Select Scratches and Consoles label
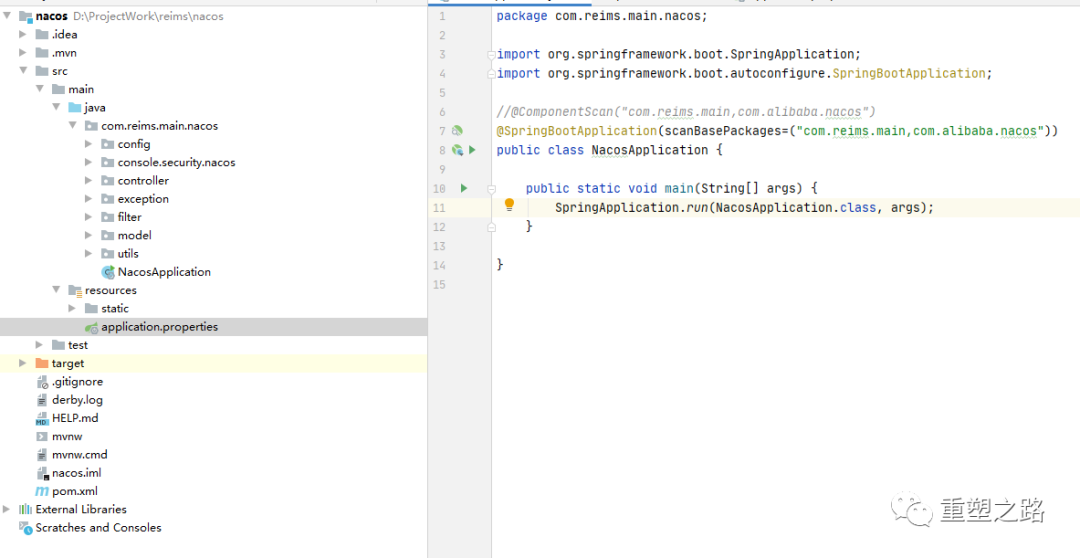Image resolution: width=1080 pixels, height=558 pixels. pyautogui.click(x=98, y=528)
